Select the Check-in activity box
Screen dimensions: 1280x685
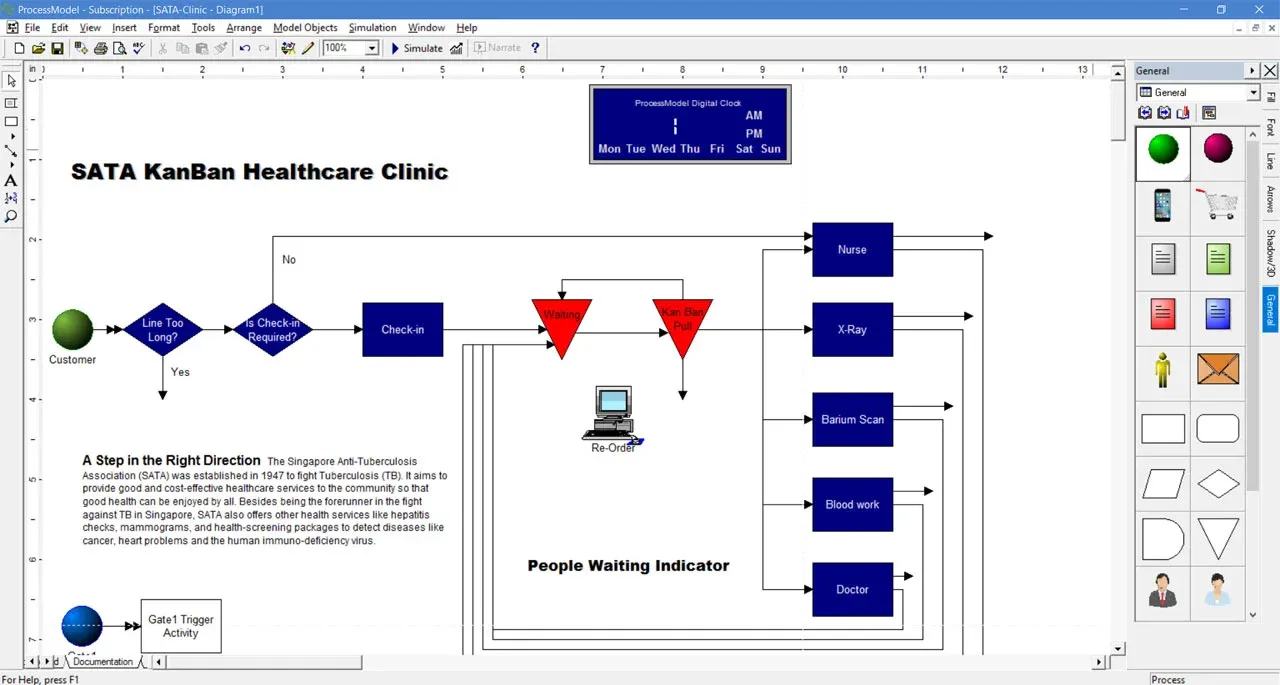click(x=402, y=329)
